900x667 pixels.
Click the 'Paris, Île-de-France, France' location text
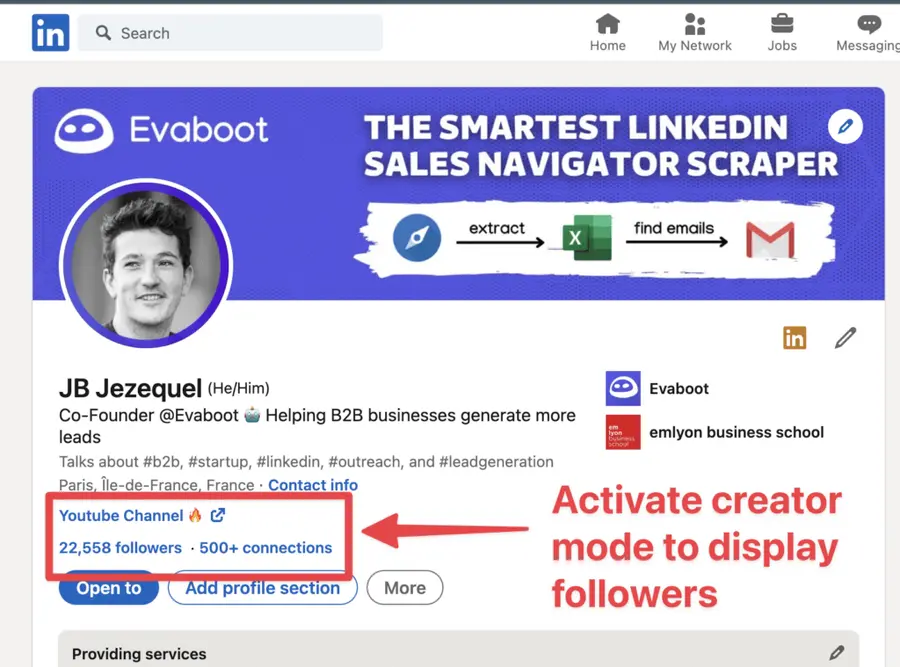click(156, 485)
